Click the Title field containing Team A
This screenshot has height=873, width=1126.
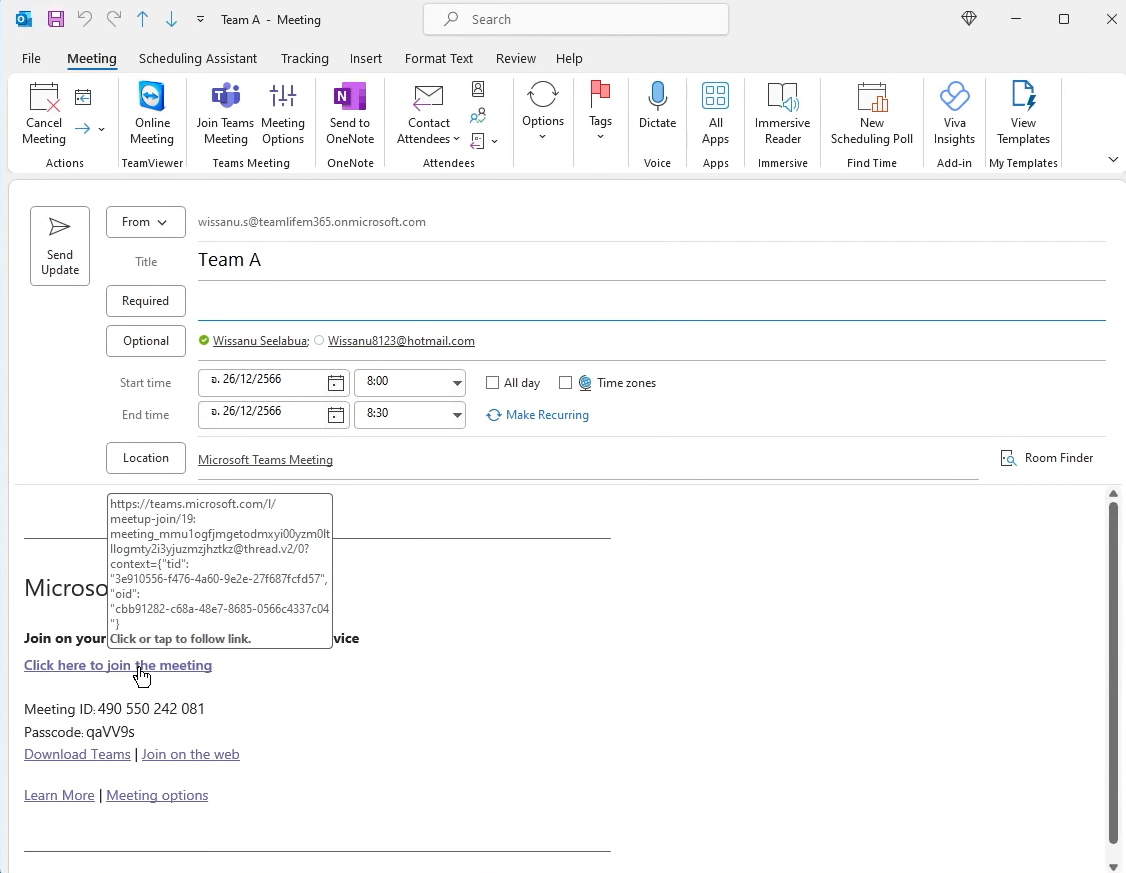[x=651, y=260]
